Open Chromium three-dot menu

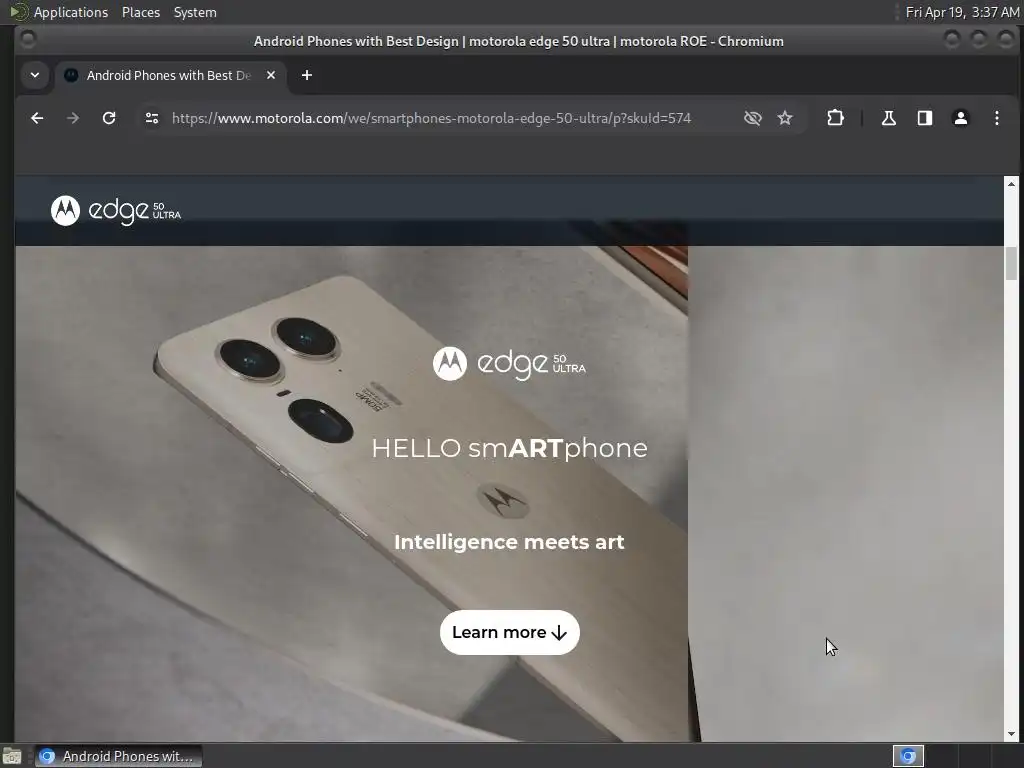tap(997, 118)
